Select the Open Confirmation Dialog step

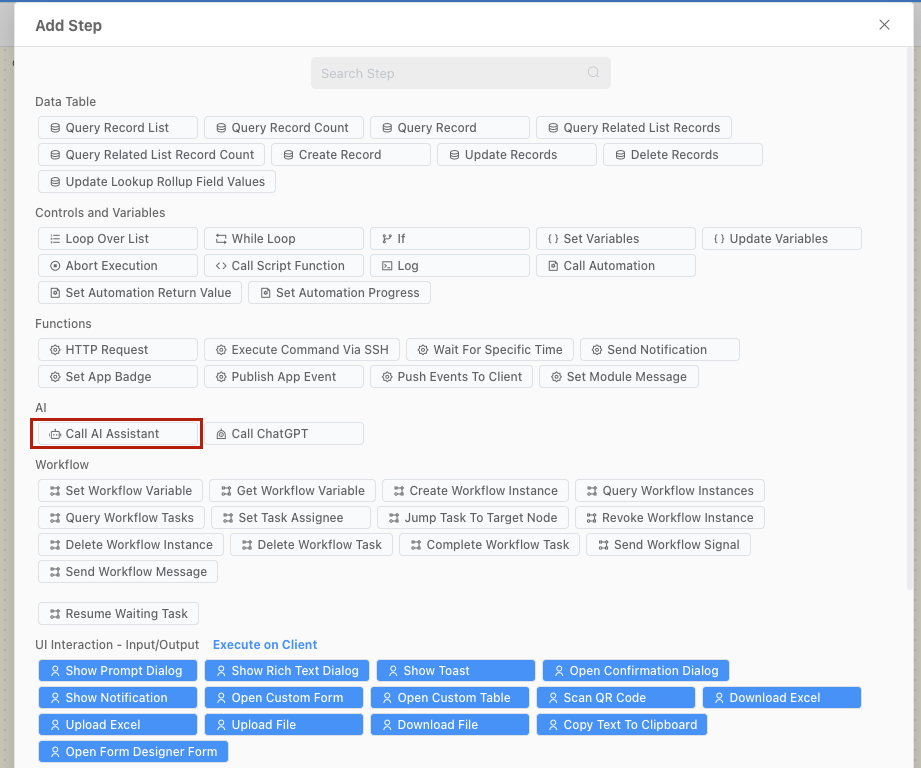click(x=636, y=671)
